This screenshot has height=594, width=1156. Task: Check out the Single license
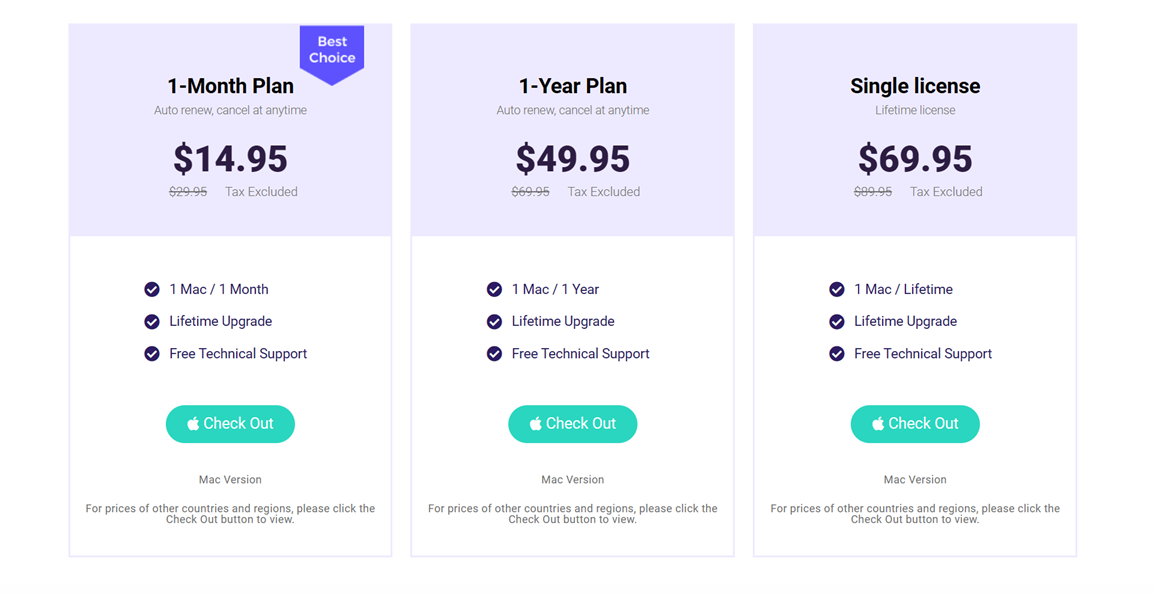click(x=915, y=424)
